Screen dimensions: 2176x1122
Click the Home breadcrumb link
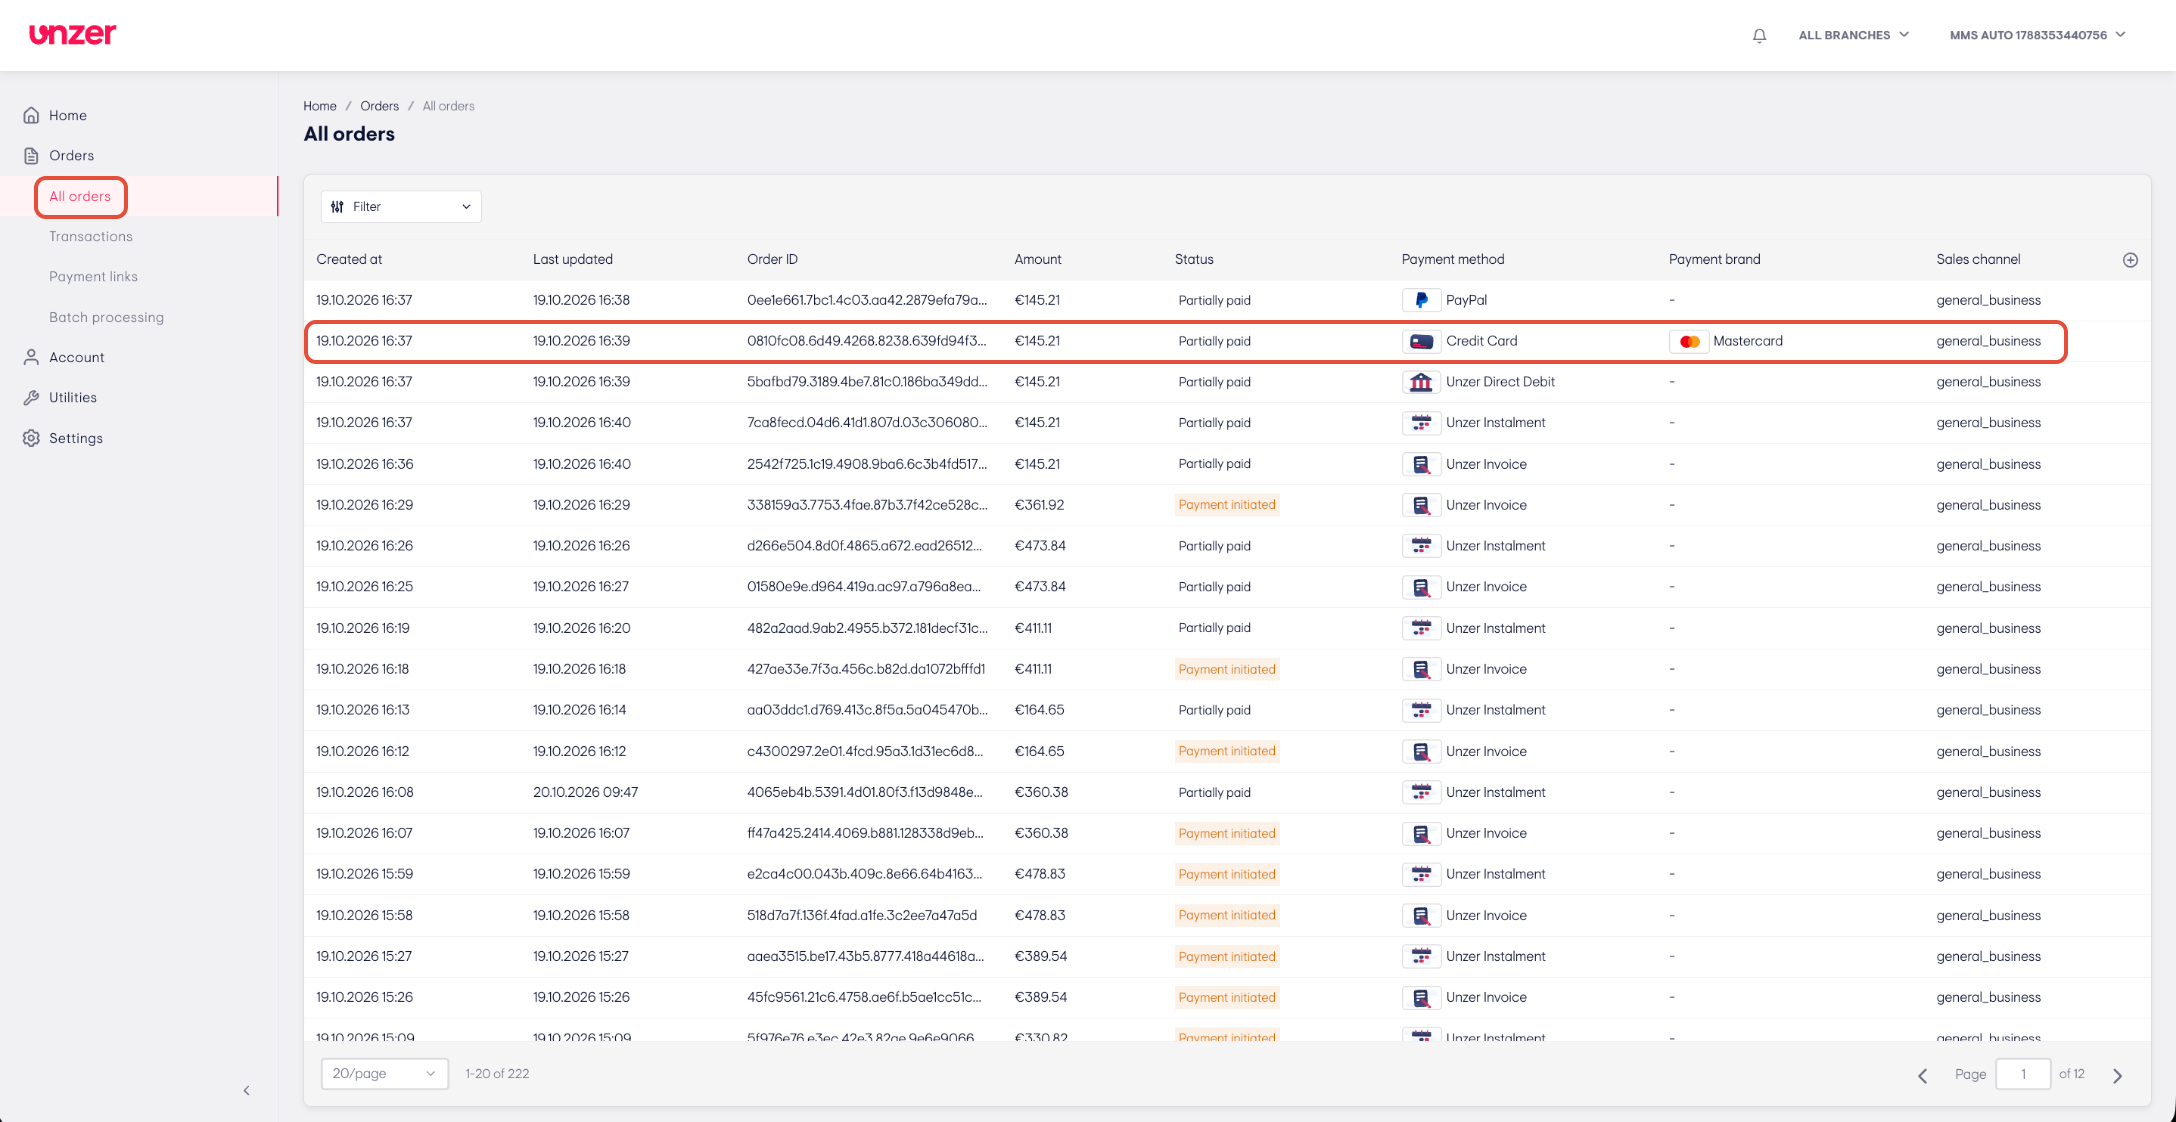pyautogui.click(x=320, y=106)
